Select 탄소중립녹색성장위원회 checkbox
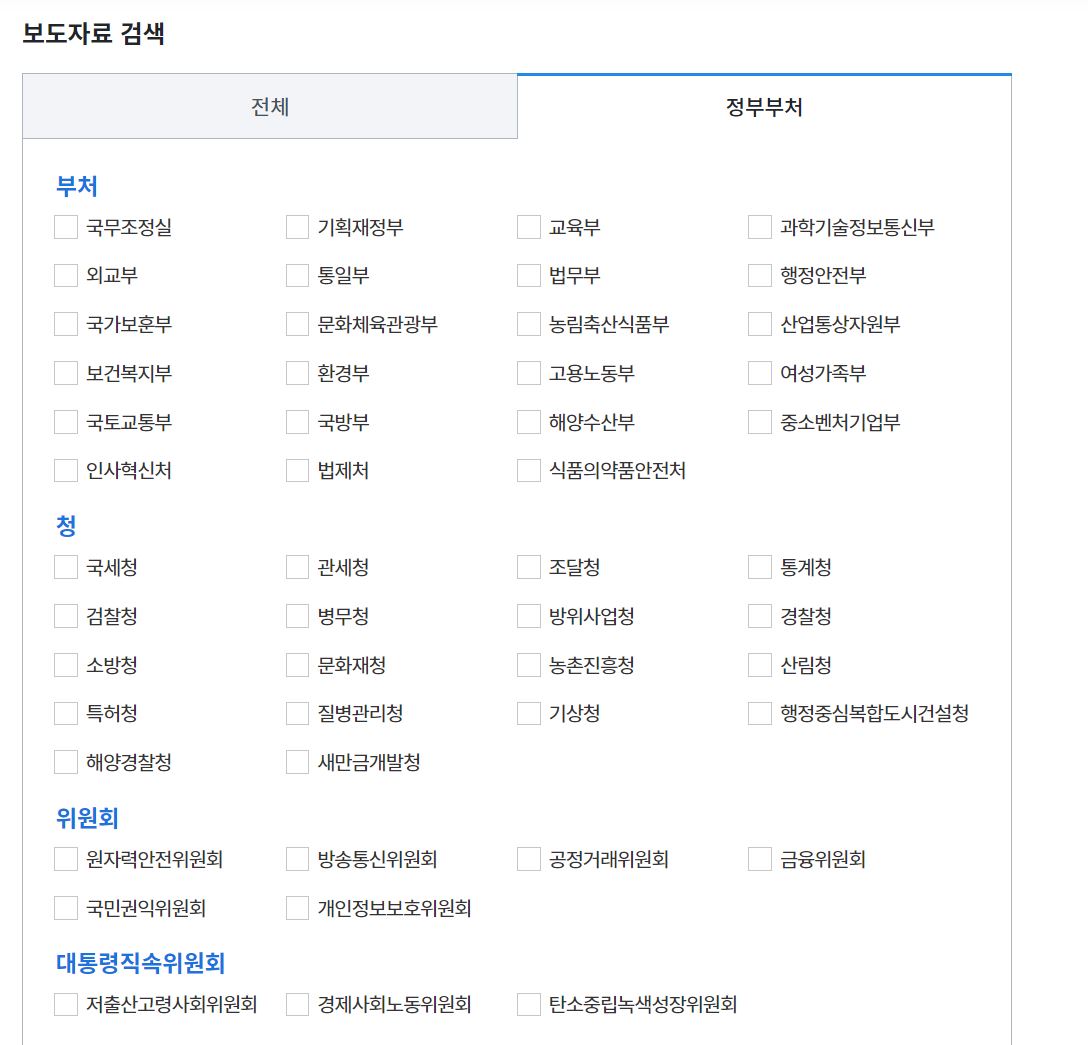This screenshot has height=1045, width=1088. 529,1004
